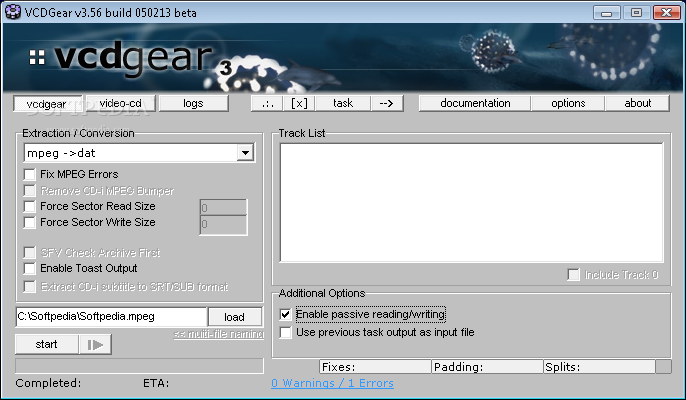686x400 pixels.
Task: Close the VCDGear window
Action: coord(666,13)
